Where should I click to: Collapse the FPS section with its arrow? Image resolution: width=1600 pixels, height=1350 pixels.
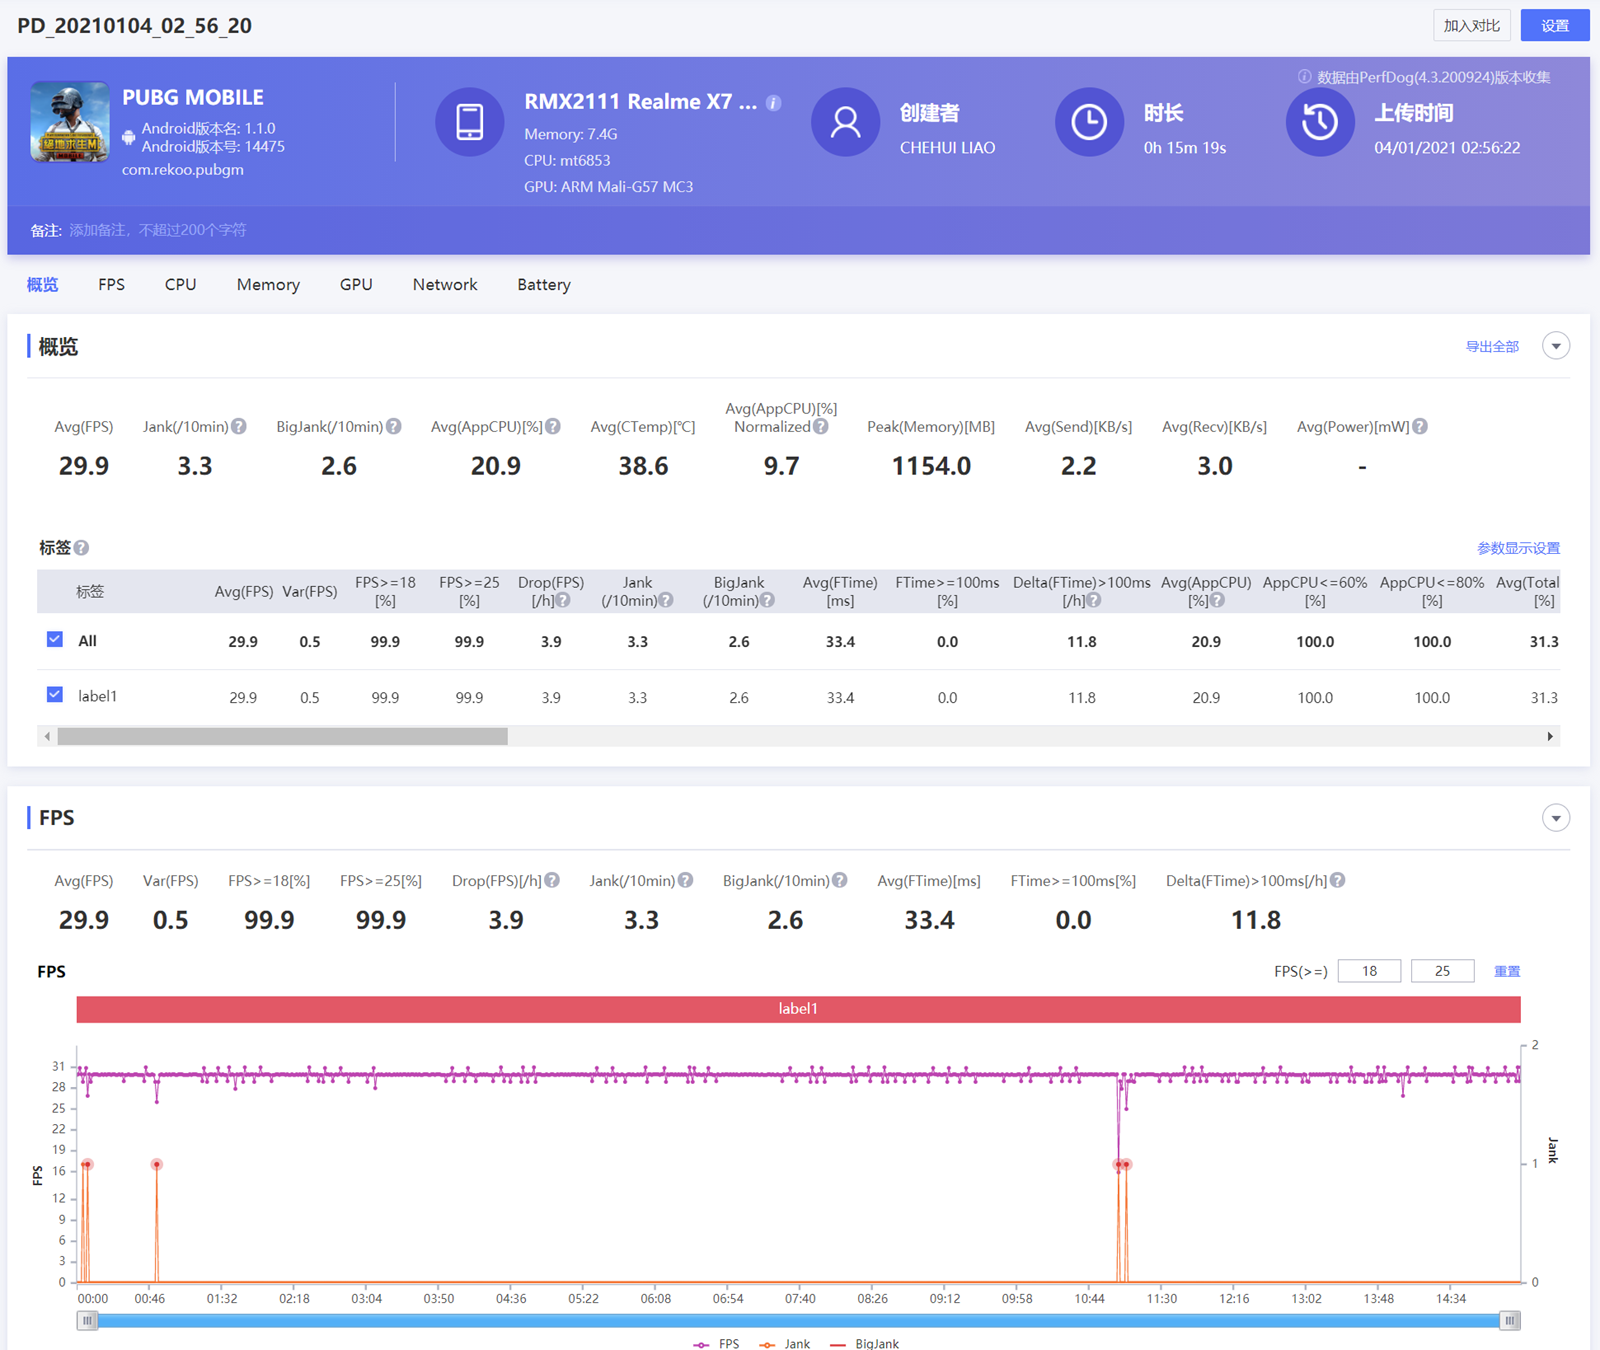pos(1555,818)
